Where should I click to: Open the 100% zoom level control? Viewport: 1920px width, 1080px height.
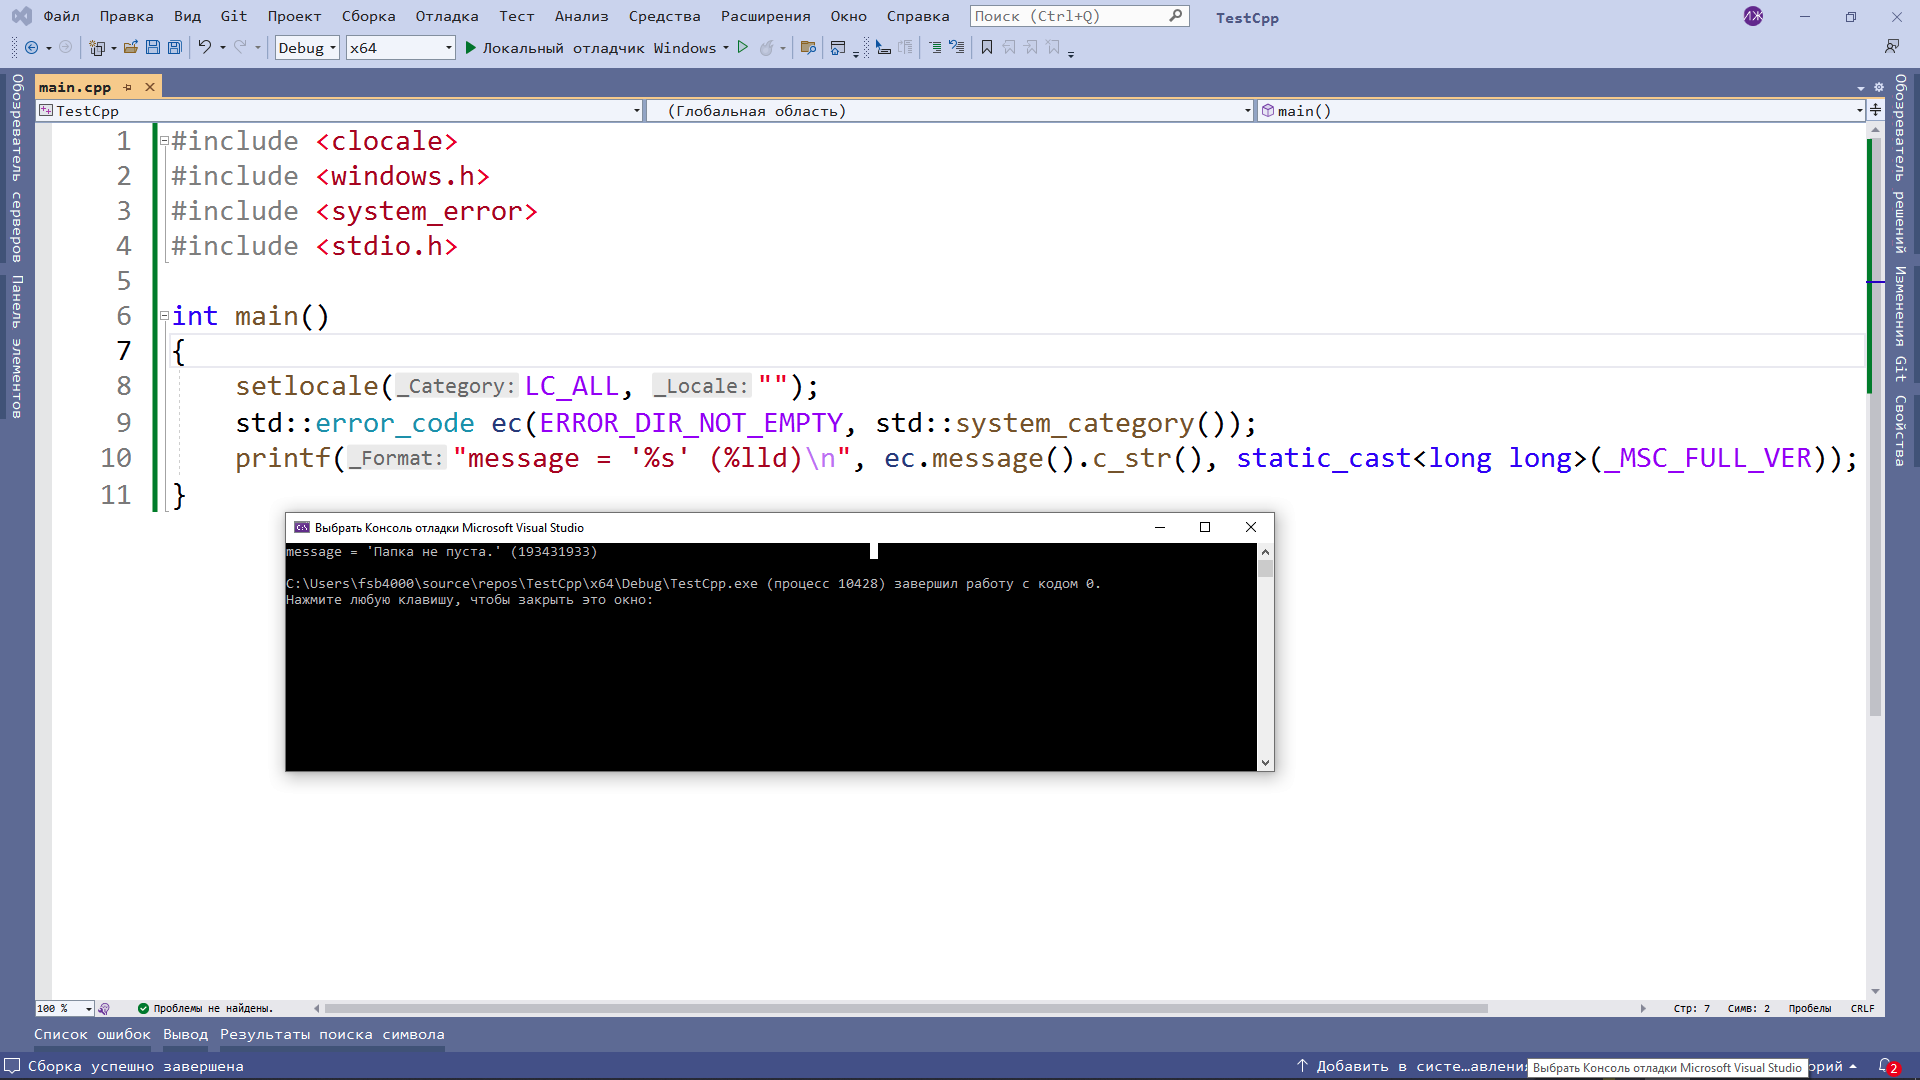tap(63, 1008)
